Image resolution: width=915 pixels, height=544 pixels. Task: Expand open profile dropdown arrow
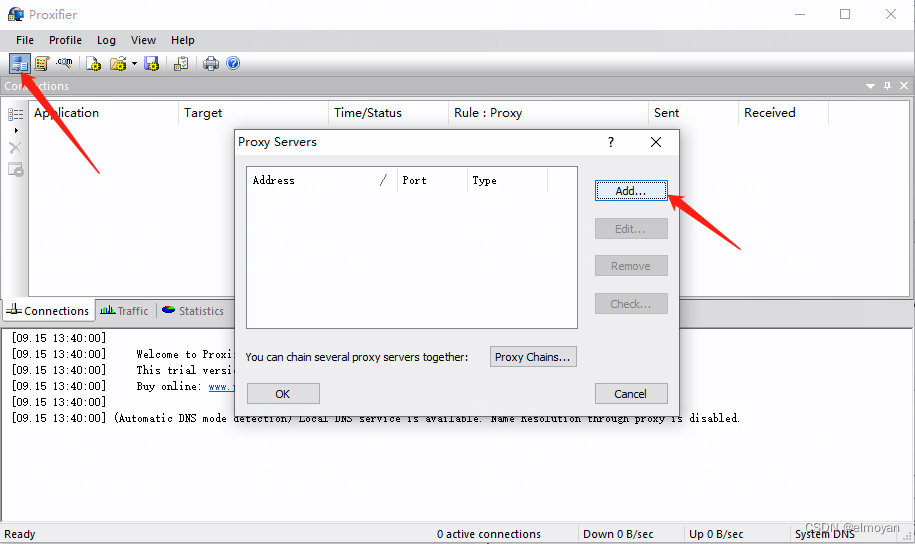click(x=134, y=63)
